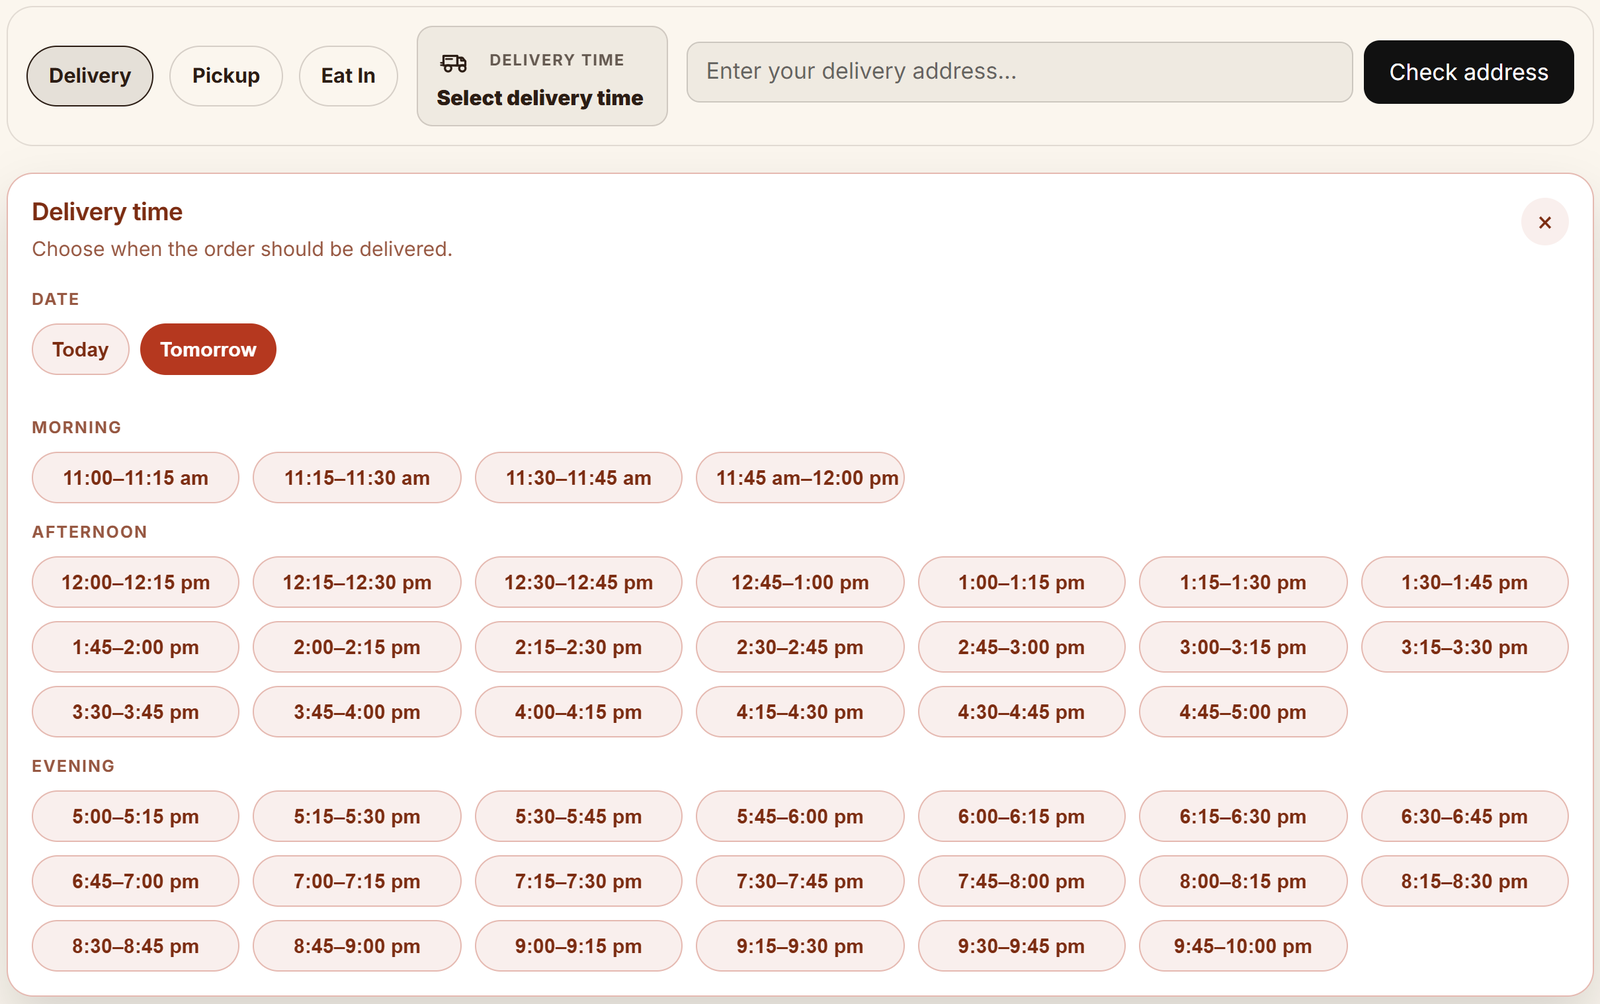The image size is (1600, 1004).
Task: Click the Check address button
Action: click(x=1468, y=72)
